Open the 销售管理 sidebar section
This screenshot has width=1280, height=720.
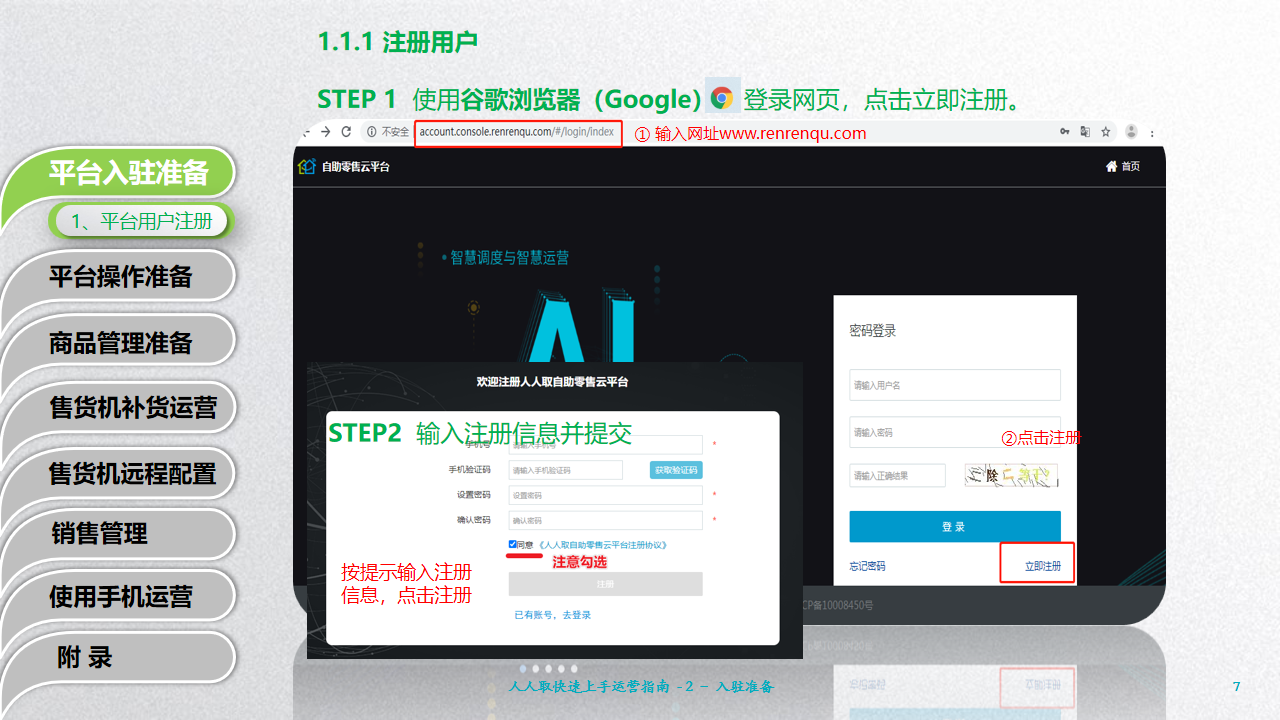[x=100, y=533]
